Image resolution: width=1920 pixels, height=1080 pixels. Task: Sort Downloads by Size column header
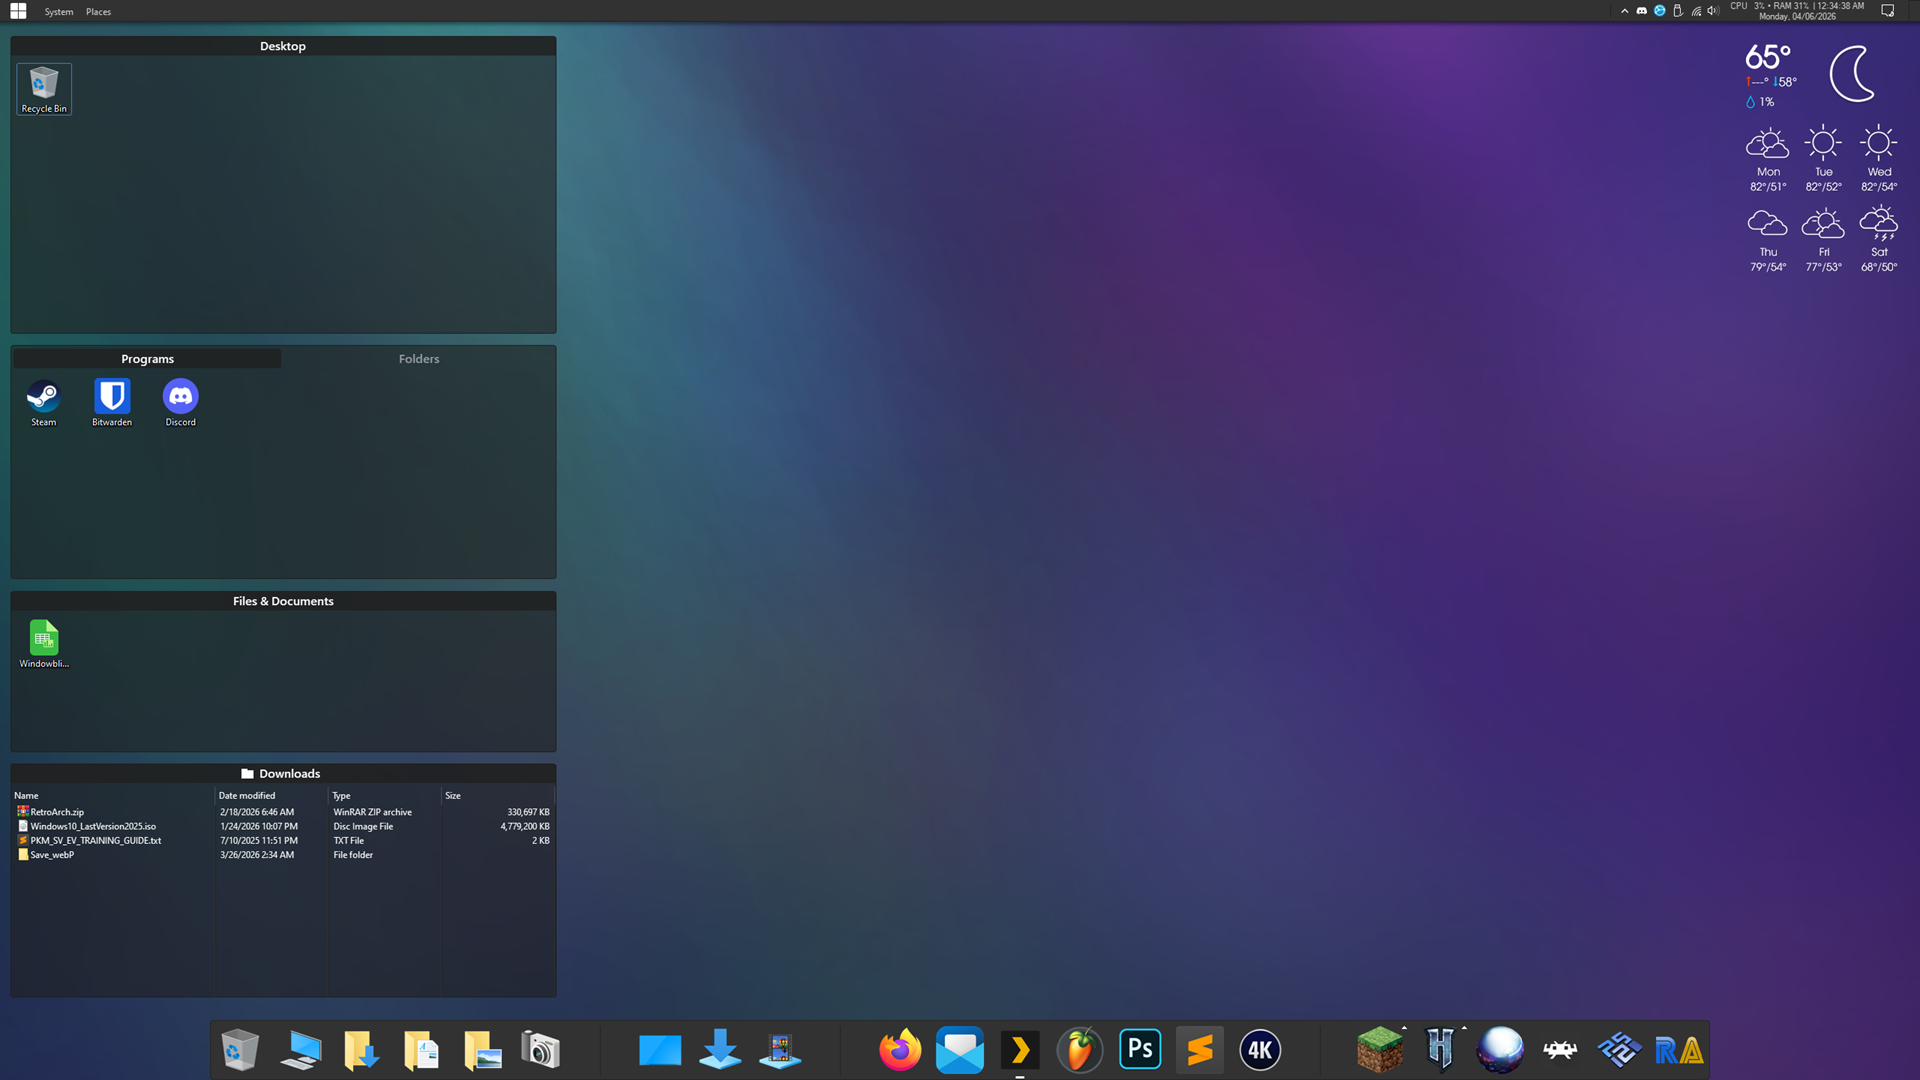(x=453, y=796)
